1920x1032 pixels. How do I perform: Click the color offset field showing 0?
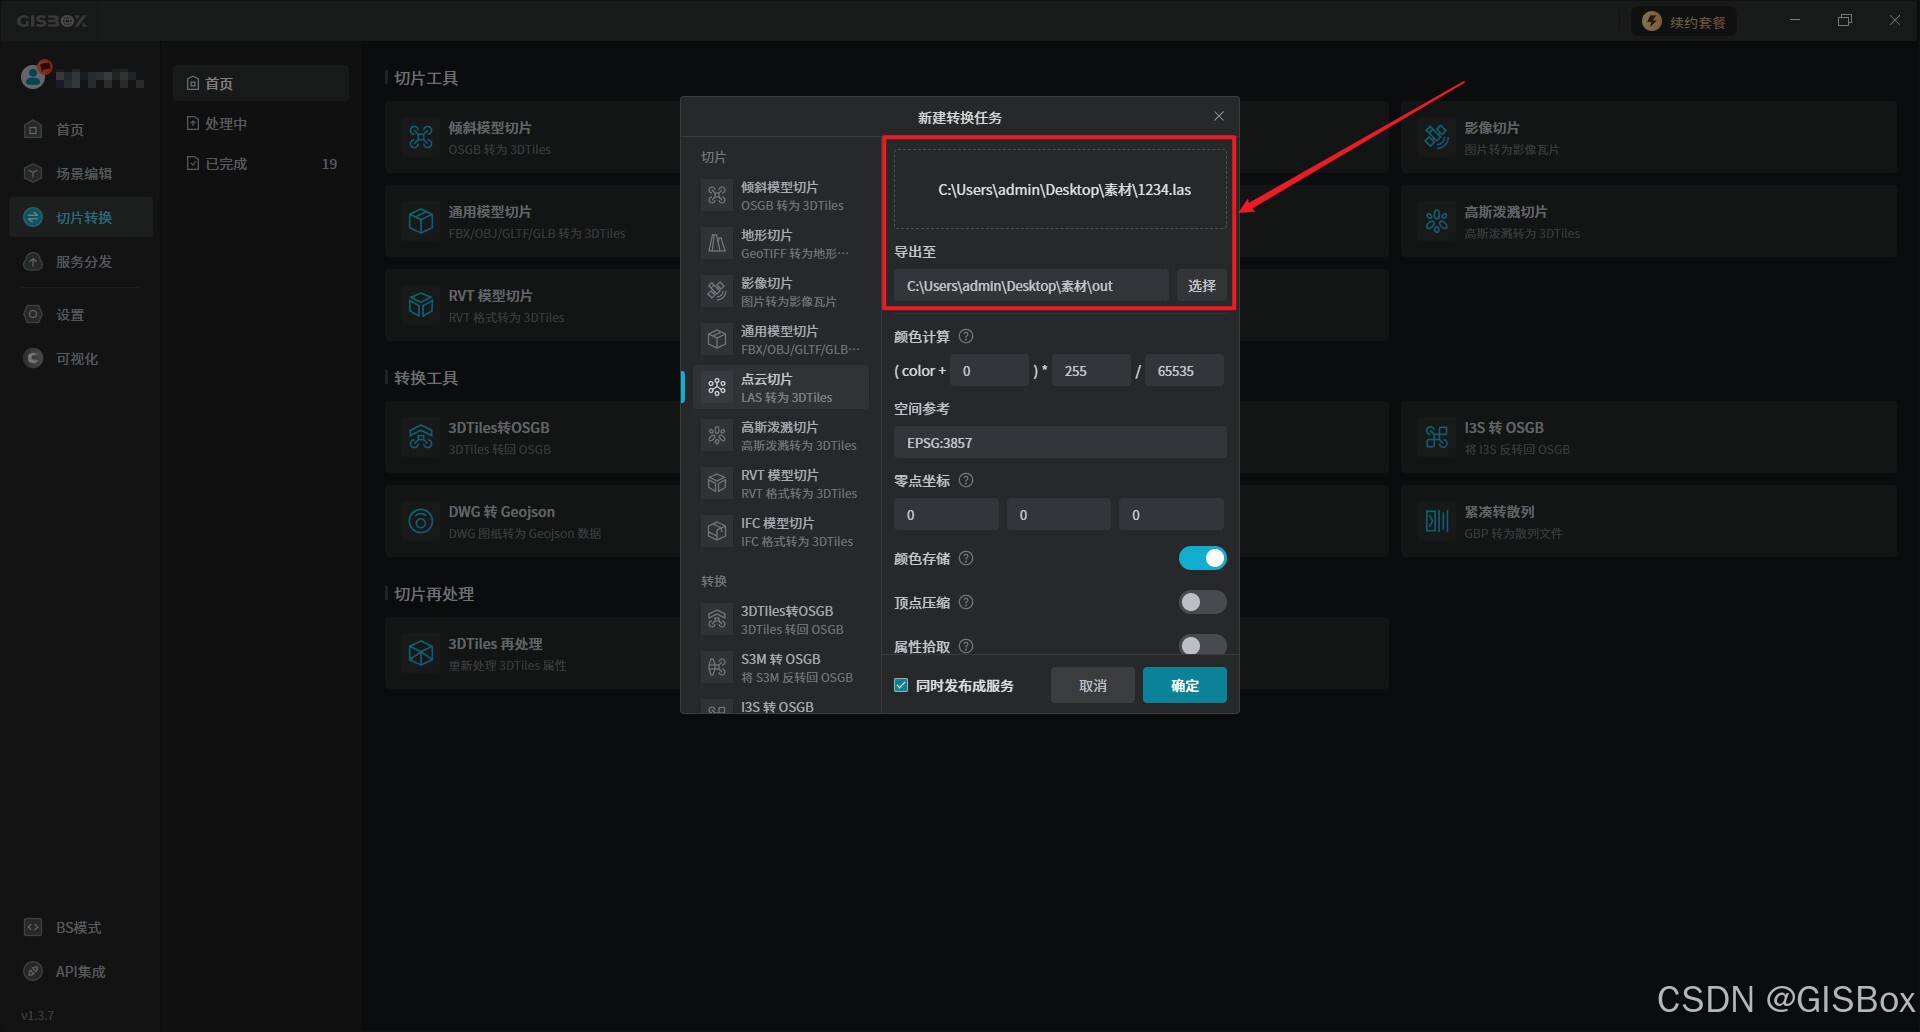click(x=989, y=370)
